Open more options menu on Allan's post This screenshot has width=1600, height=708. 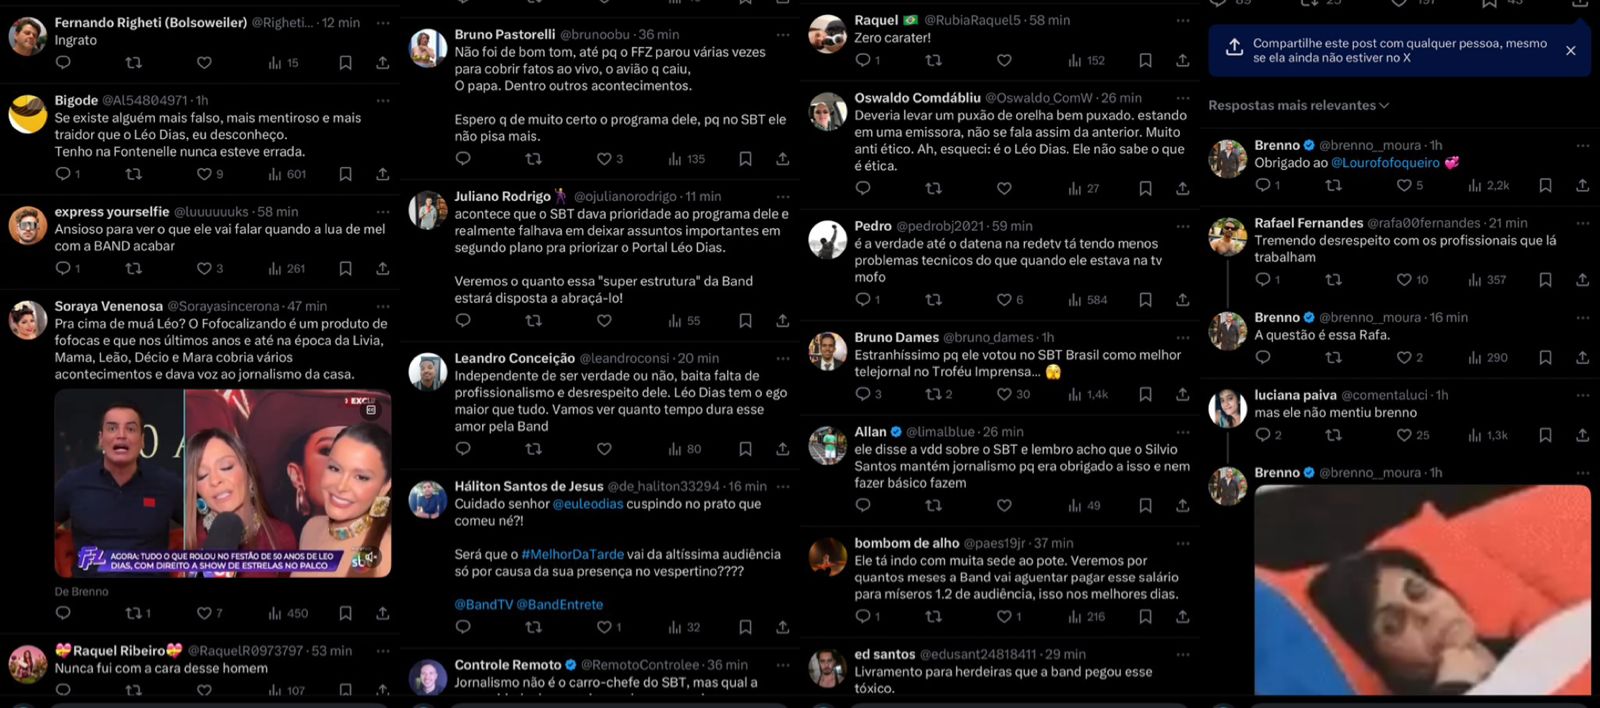click(1183, 432)
